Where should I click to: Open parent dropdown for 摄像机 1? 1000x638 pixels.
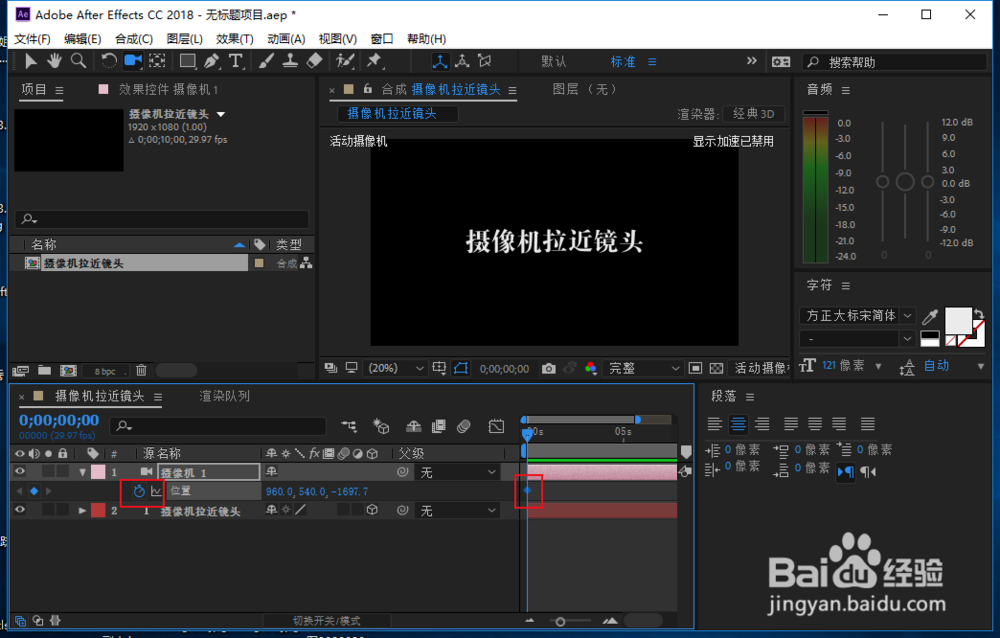coord(457,472)
